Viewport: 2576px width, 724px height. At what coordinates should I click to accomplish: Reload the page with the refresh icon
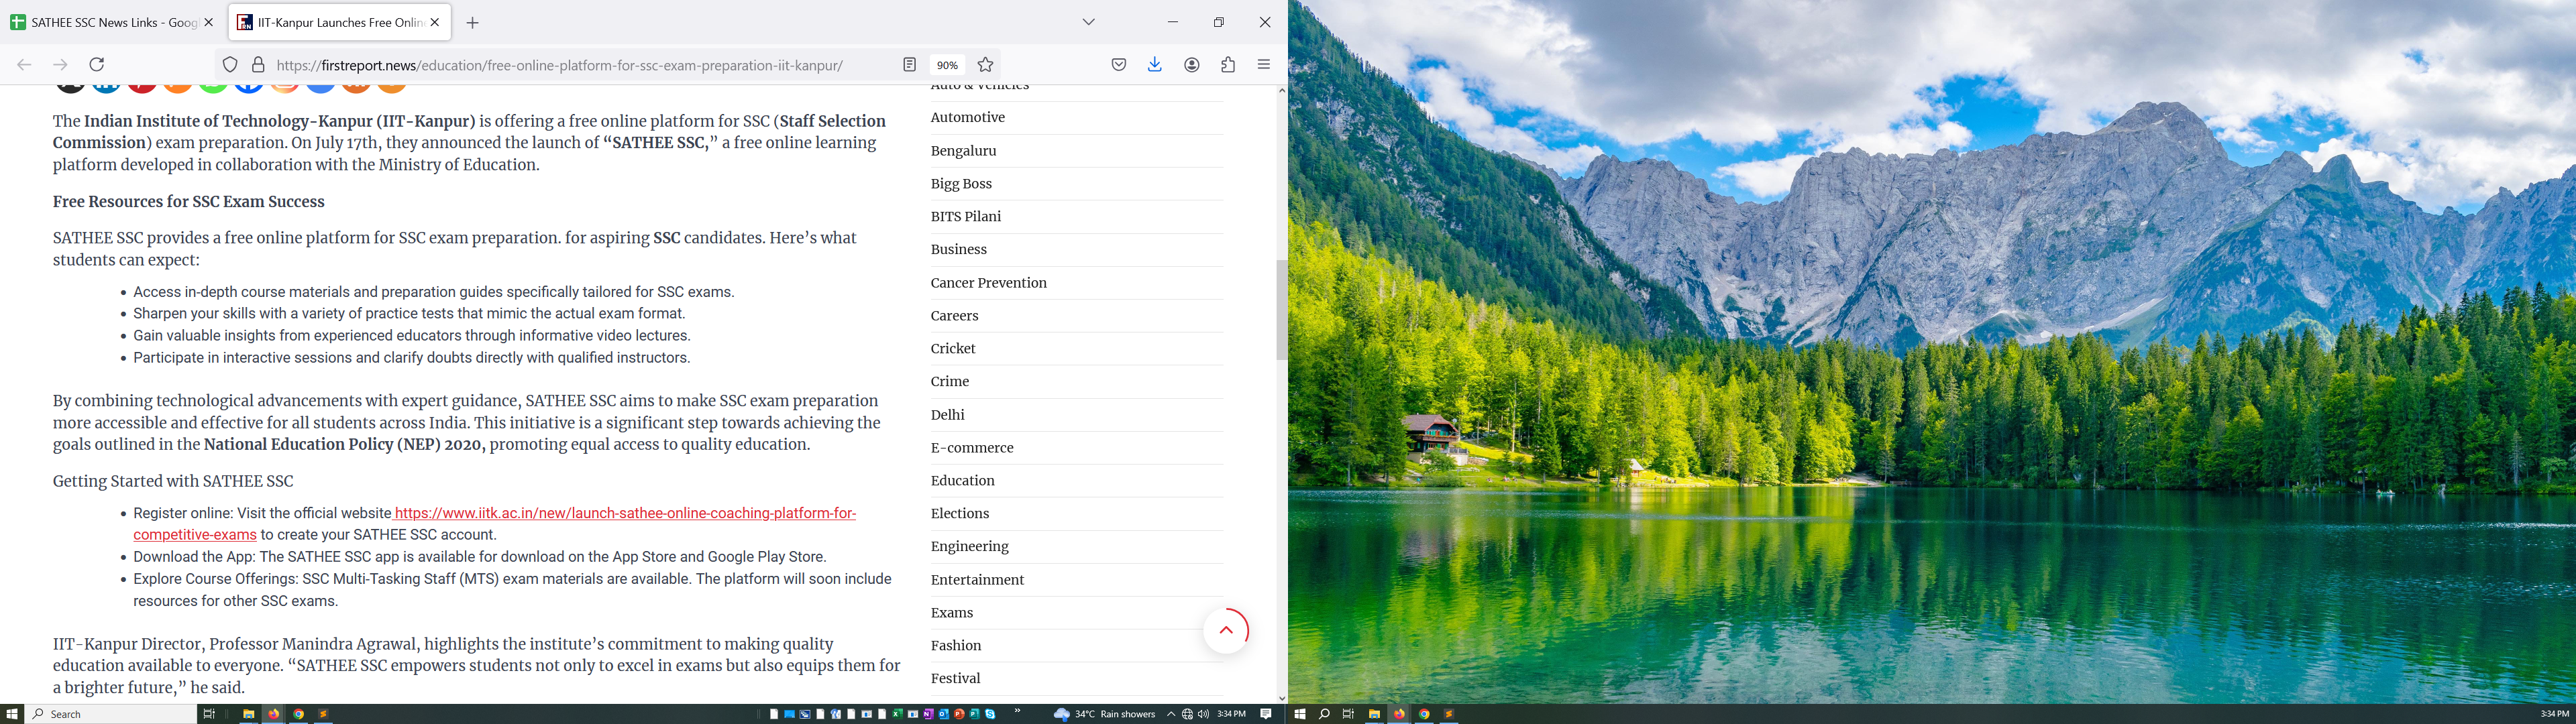coord(97,65)
